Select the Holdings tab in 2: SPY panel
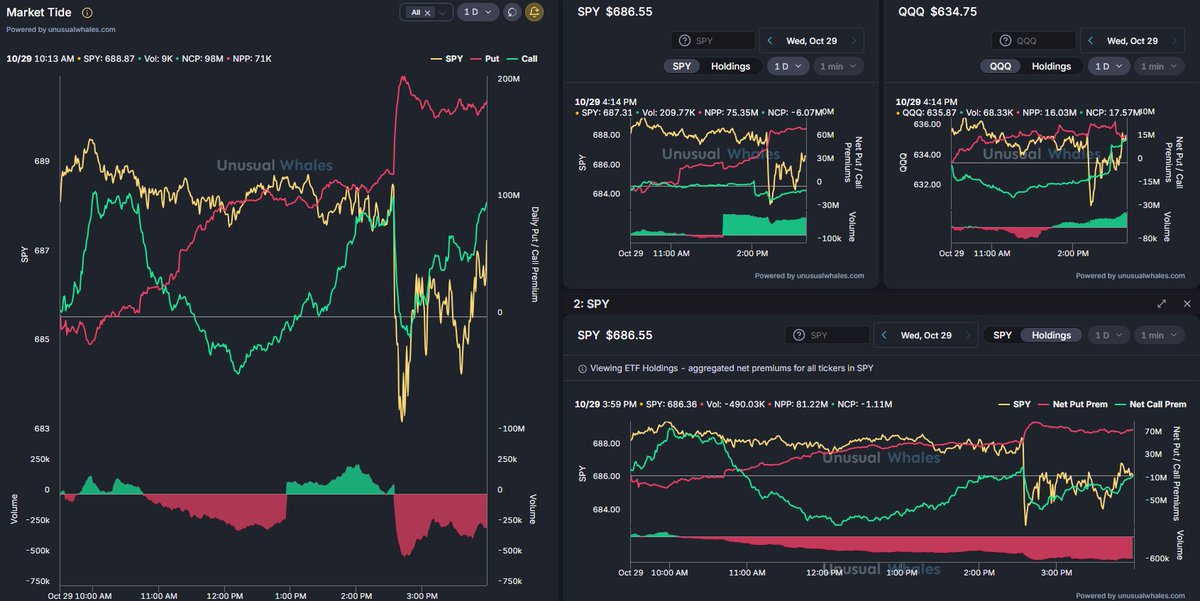1200x601 pixels. tap(1051, 335)
